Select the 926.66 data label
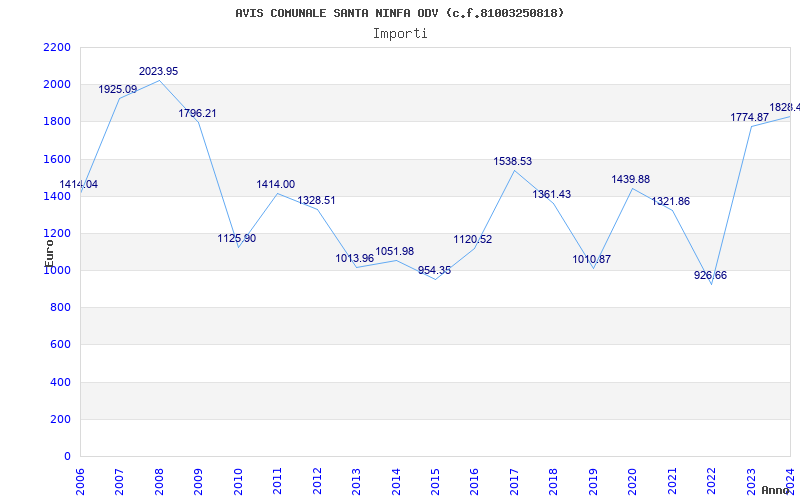This screenshot has width=800, height=500. (x=711, y=276)
